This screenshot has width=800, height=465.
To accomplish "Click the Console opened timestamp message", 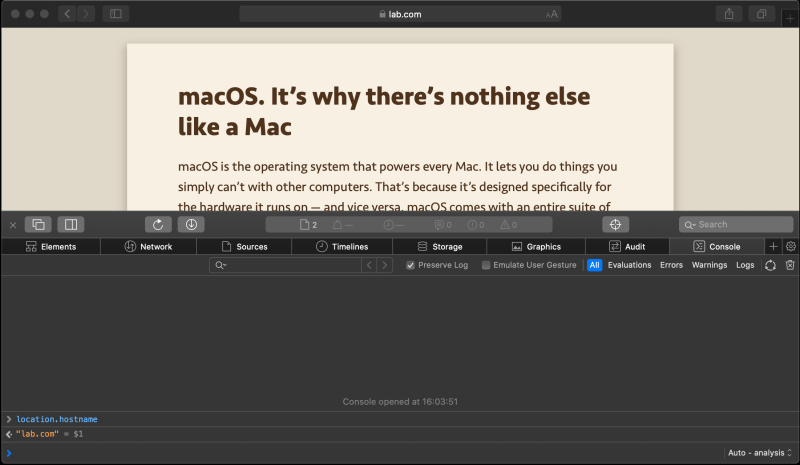I will pyautogui.click(x=400, y=402).
